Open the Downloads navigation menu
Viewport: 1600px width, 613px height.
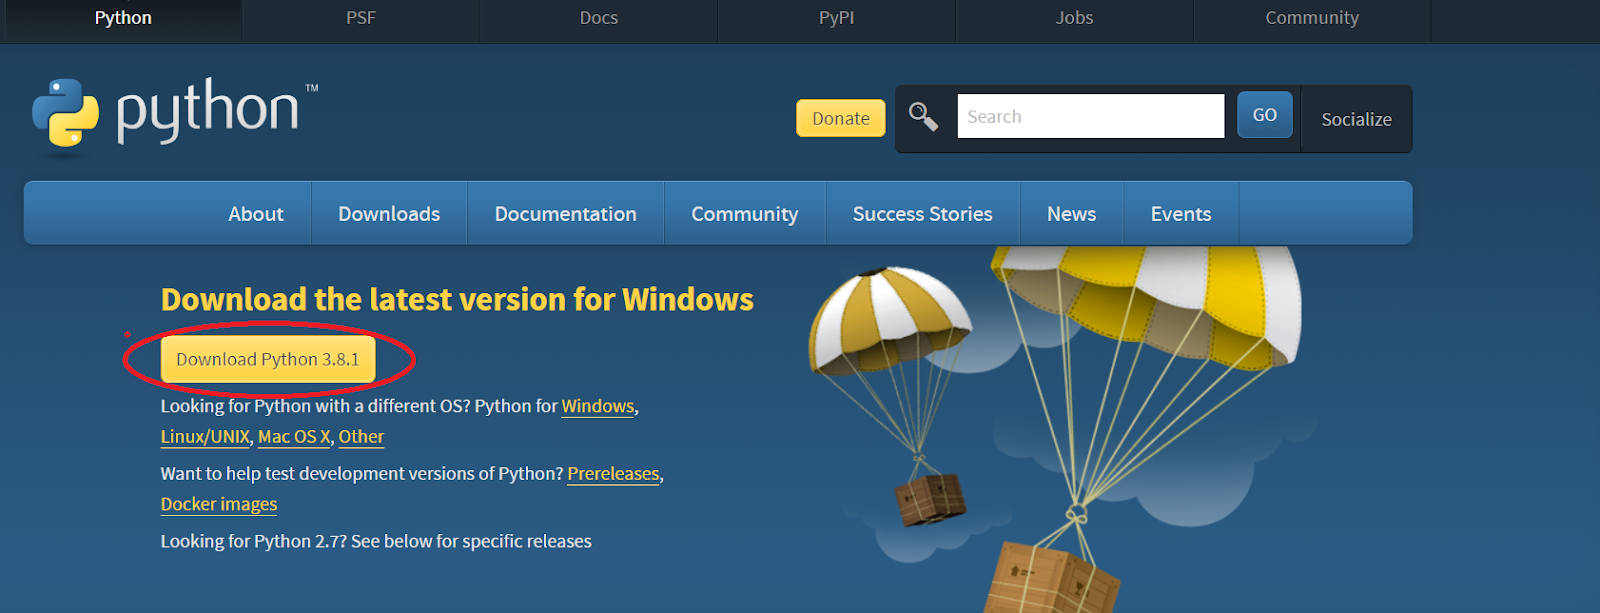(389, 214)
